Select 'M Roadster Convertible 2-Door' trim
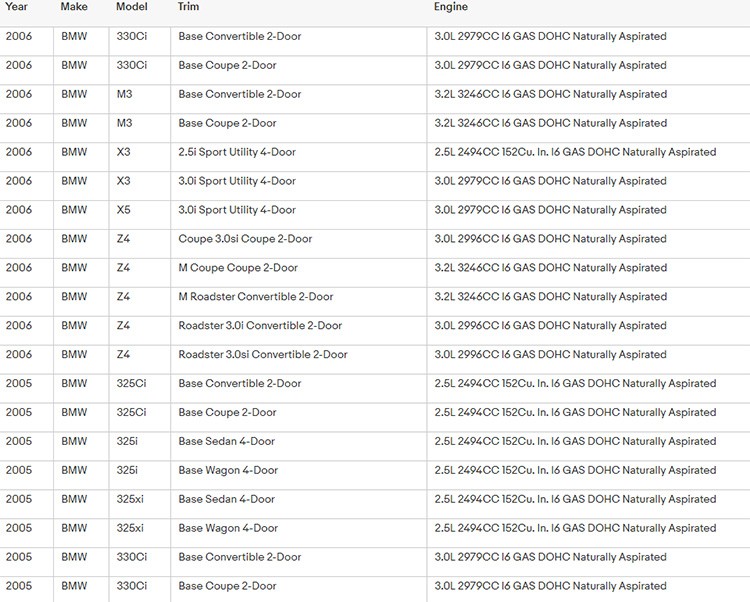The width and height of the screenshot is (750, 602). 255,296
